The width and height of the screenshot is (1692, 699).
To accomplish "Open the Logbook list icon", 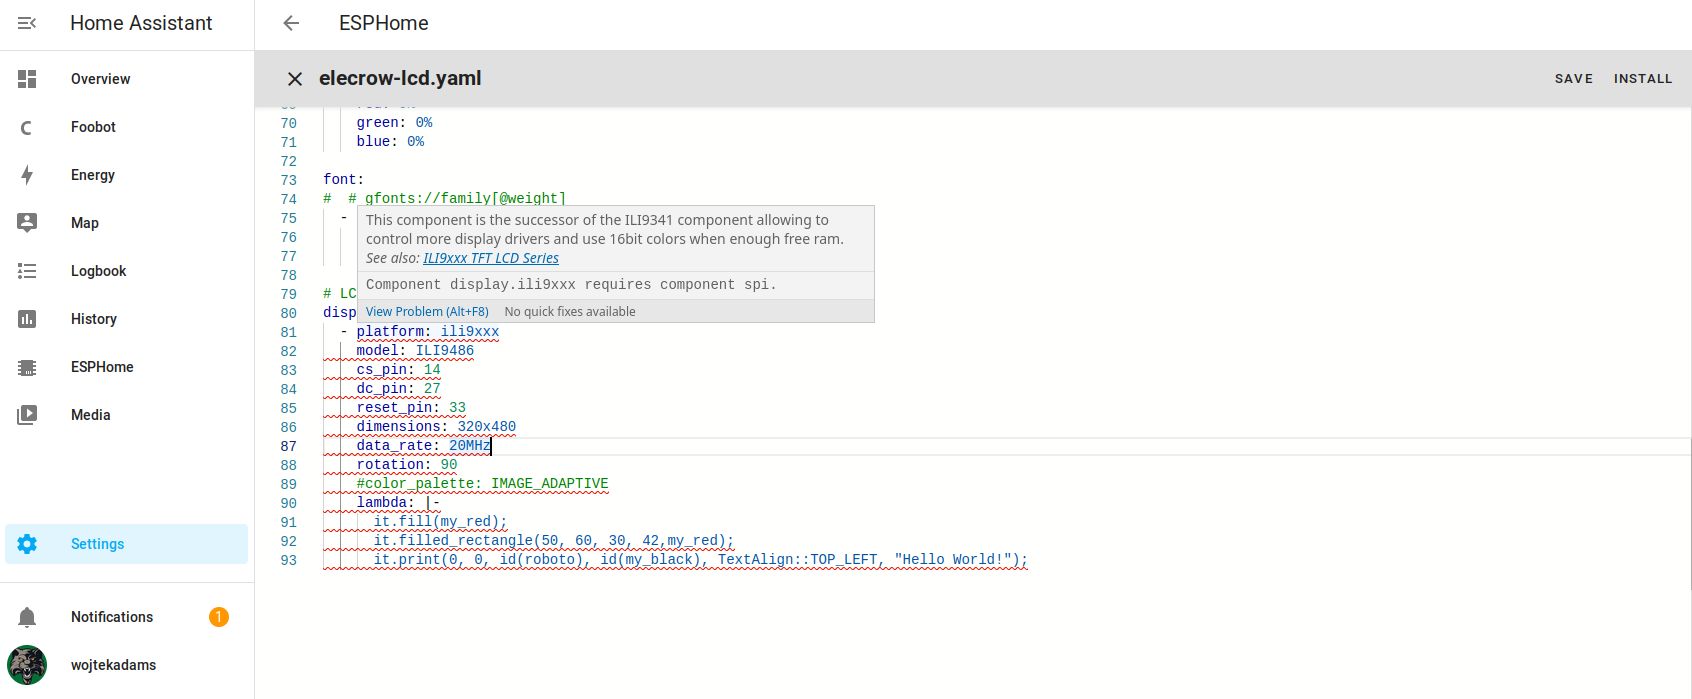I will click(27, 271).
